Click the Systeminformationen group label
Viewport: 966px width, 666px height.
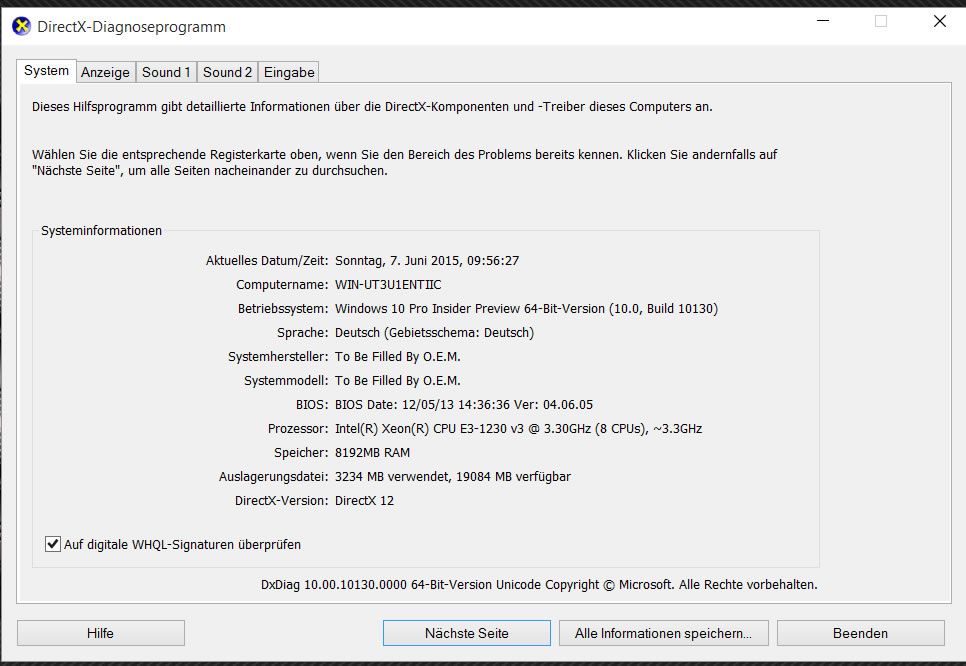pyautogui.click(x=102, y=230)
